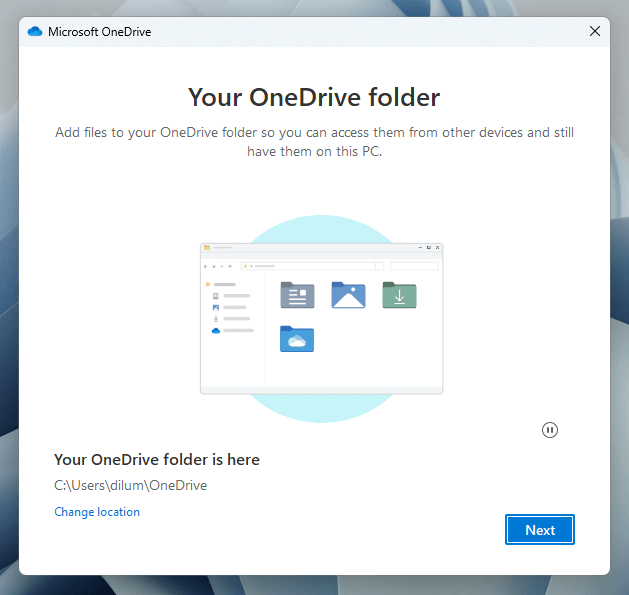
Task: Click the Next button
Action: 540,530
